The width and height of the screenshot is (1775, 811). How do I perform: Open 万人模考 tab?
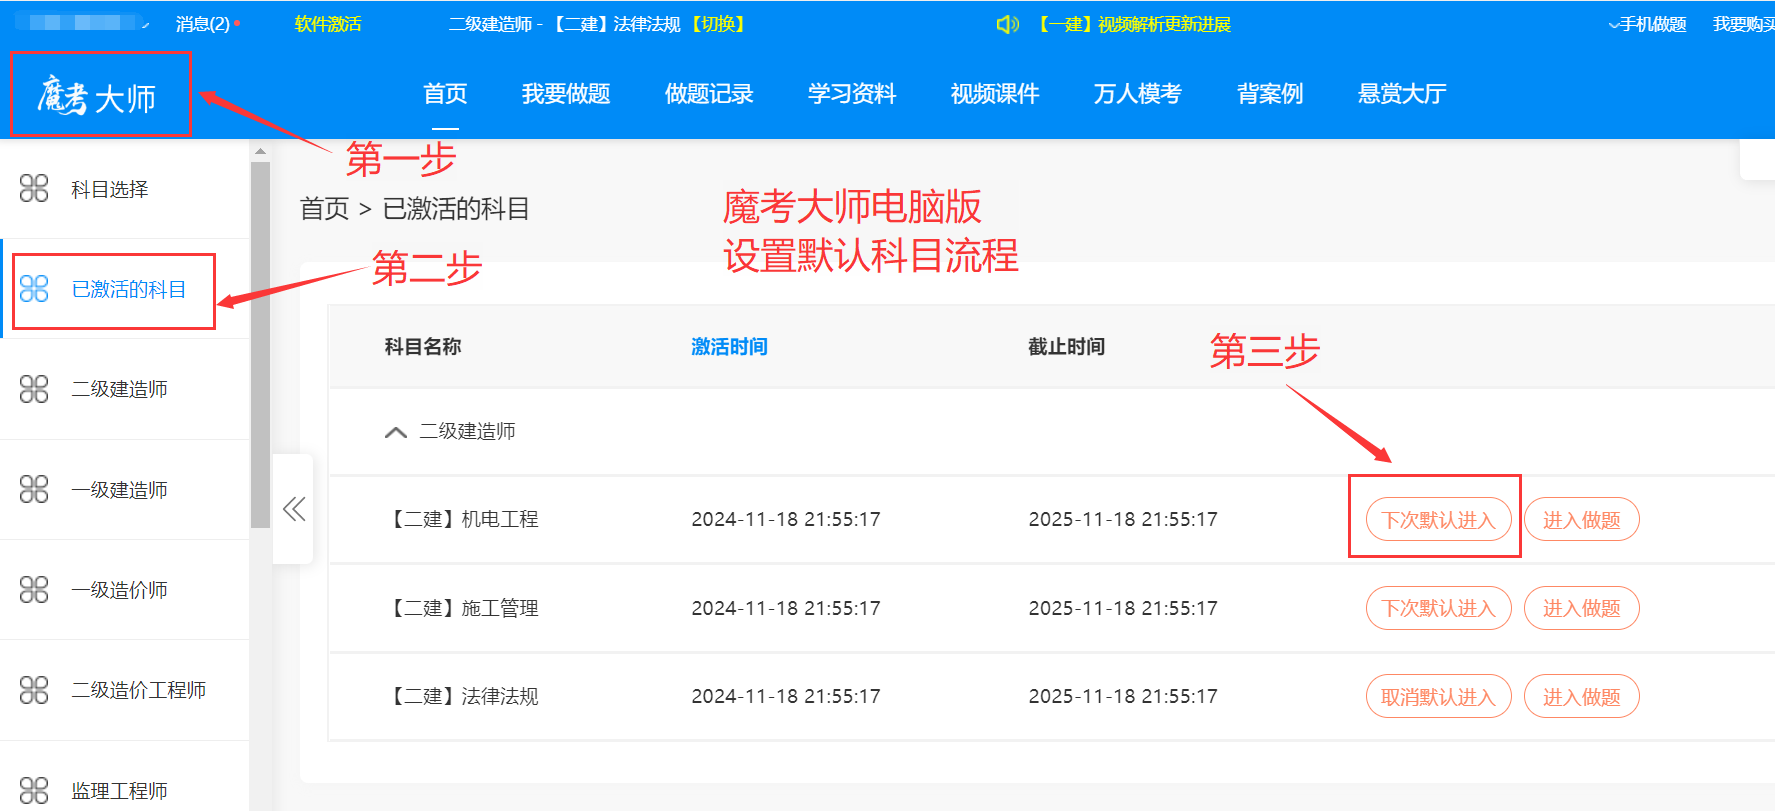pyautogui.click(x=1138, y=94)
